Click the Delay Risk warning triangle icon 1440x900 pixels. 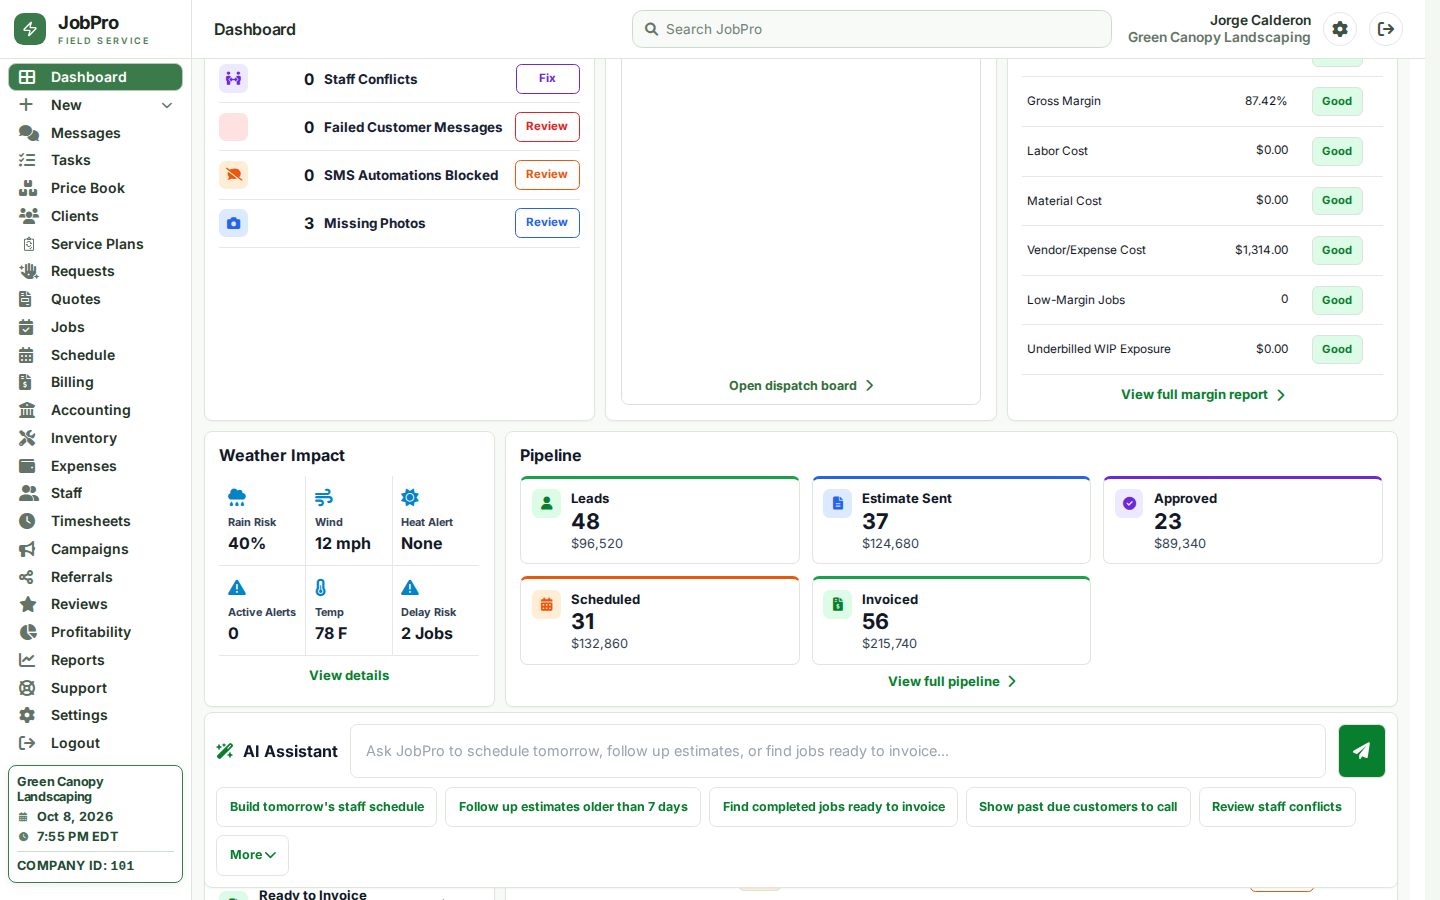pyautogui.click(x=410, y=587)
